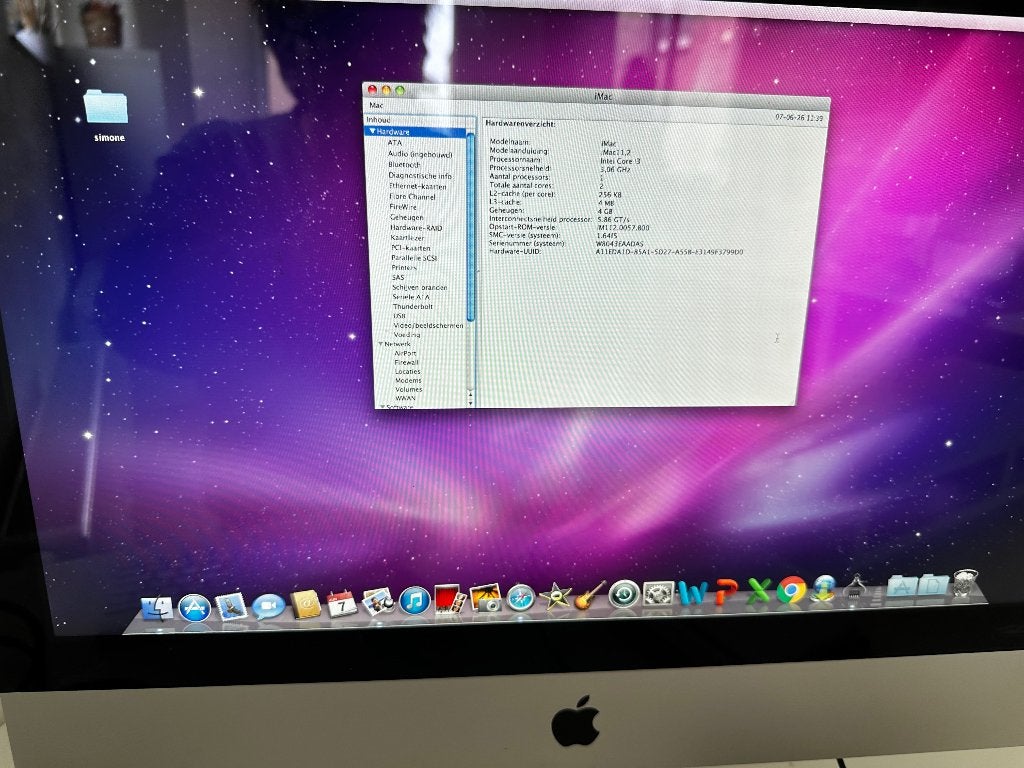Open the Documents folder stack in dock

[934, 584]
